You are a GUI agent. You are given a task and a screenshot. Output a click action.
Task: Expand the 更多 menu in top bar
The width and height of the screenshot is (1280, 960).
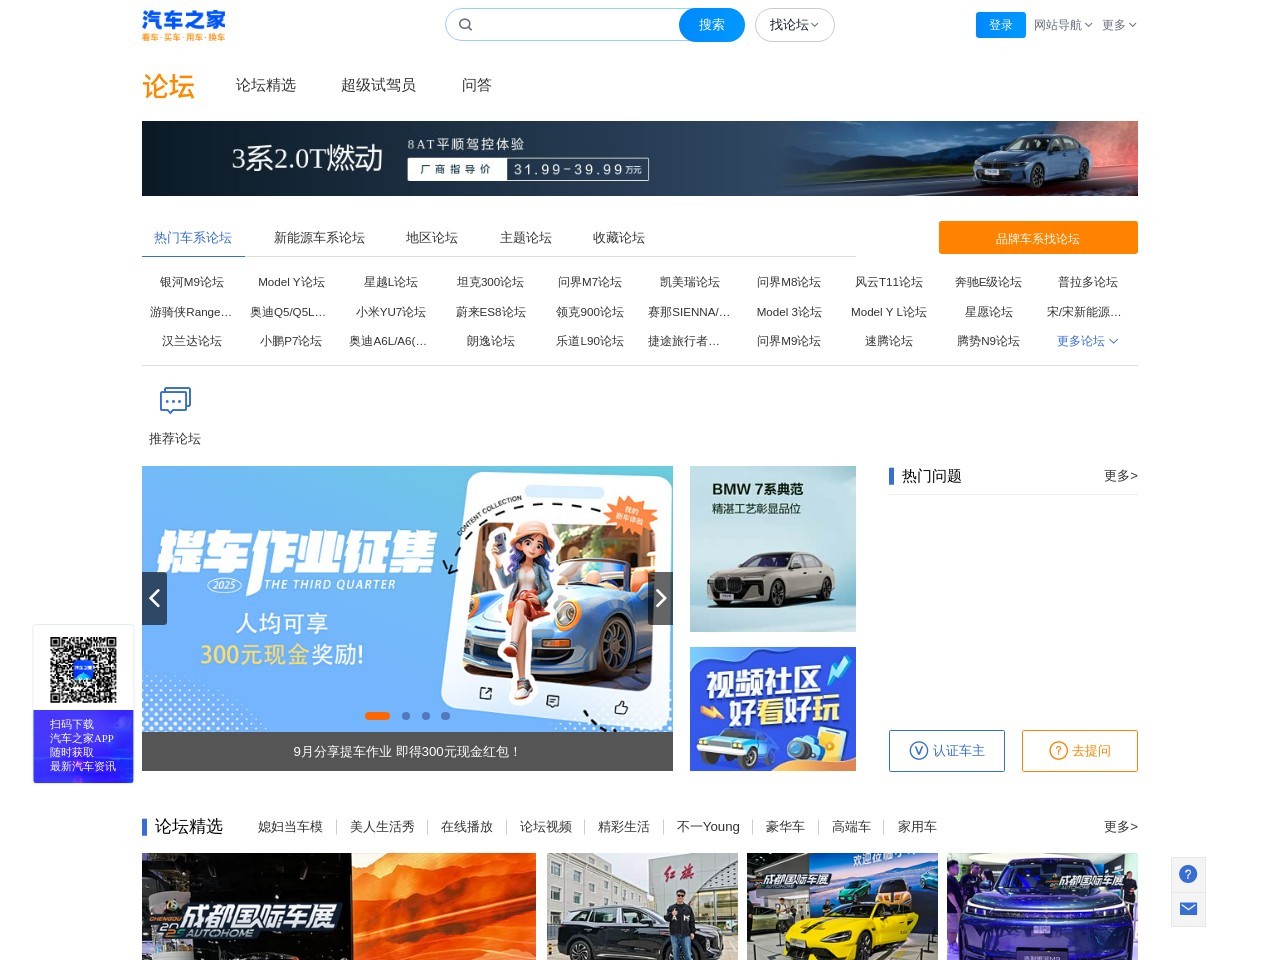pyautogui.click(x=1119, y=25)
